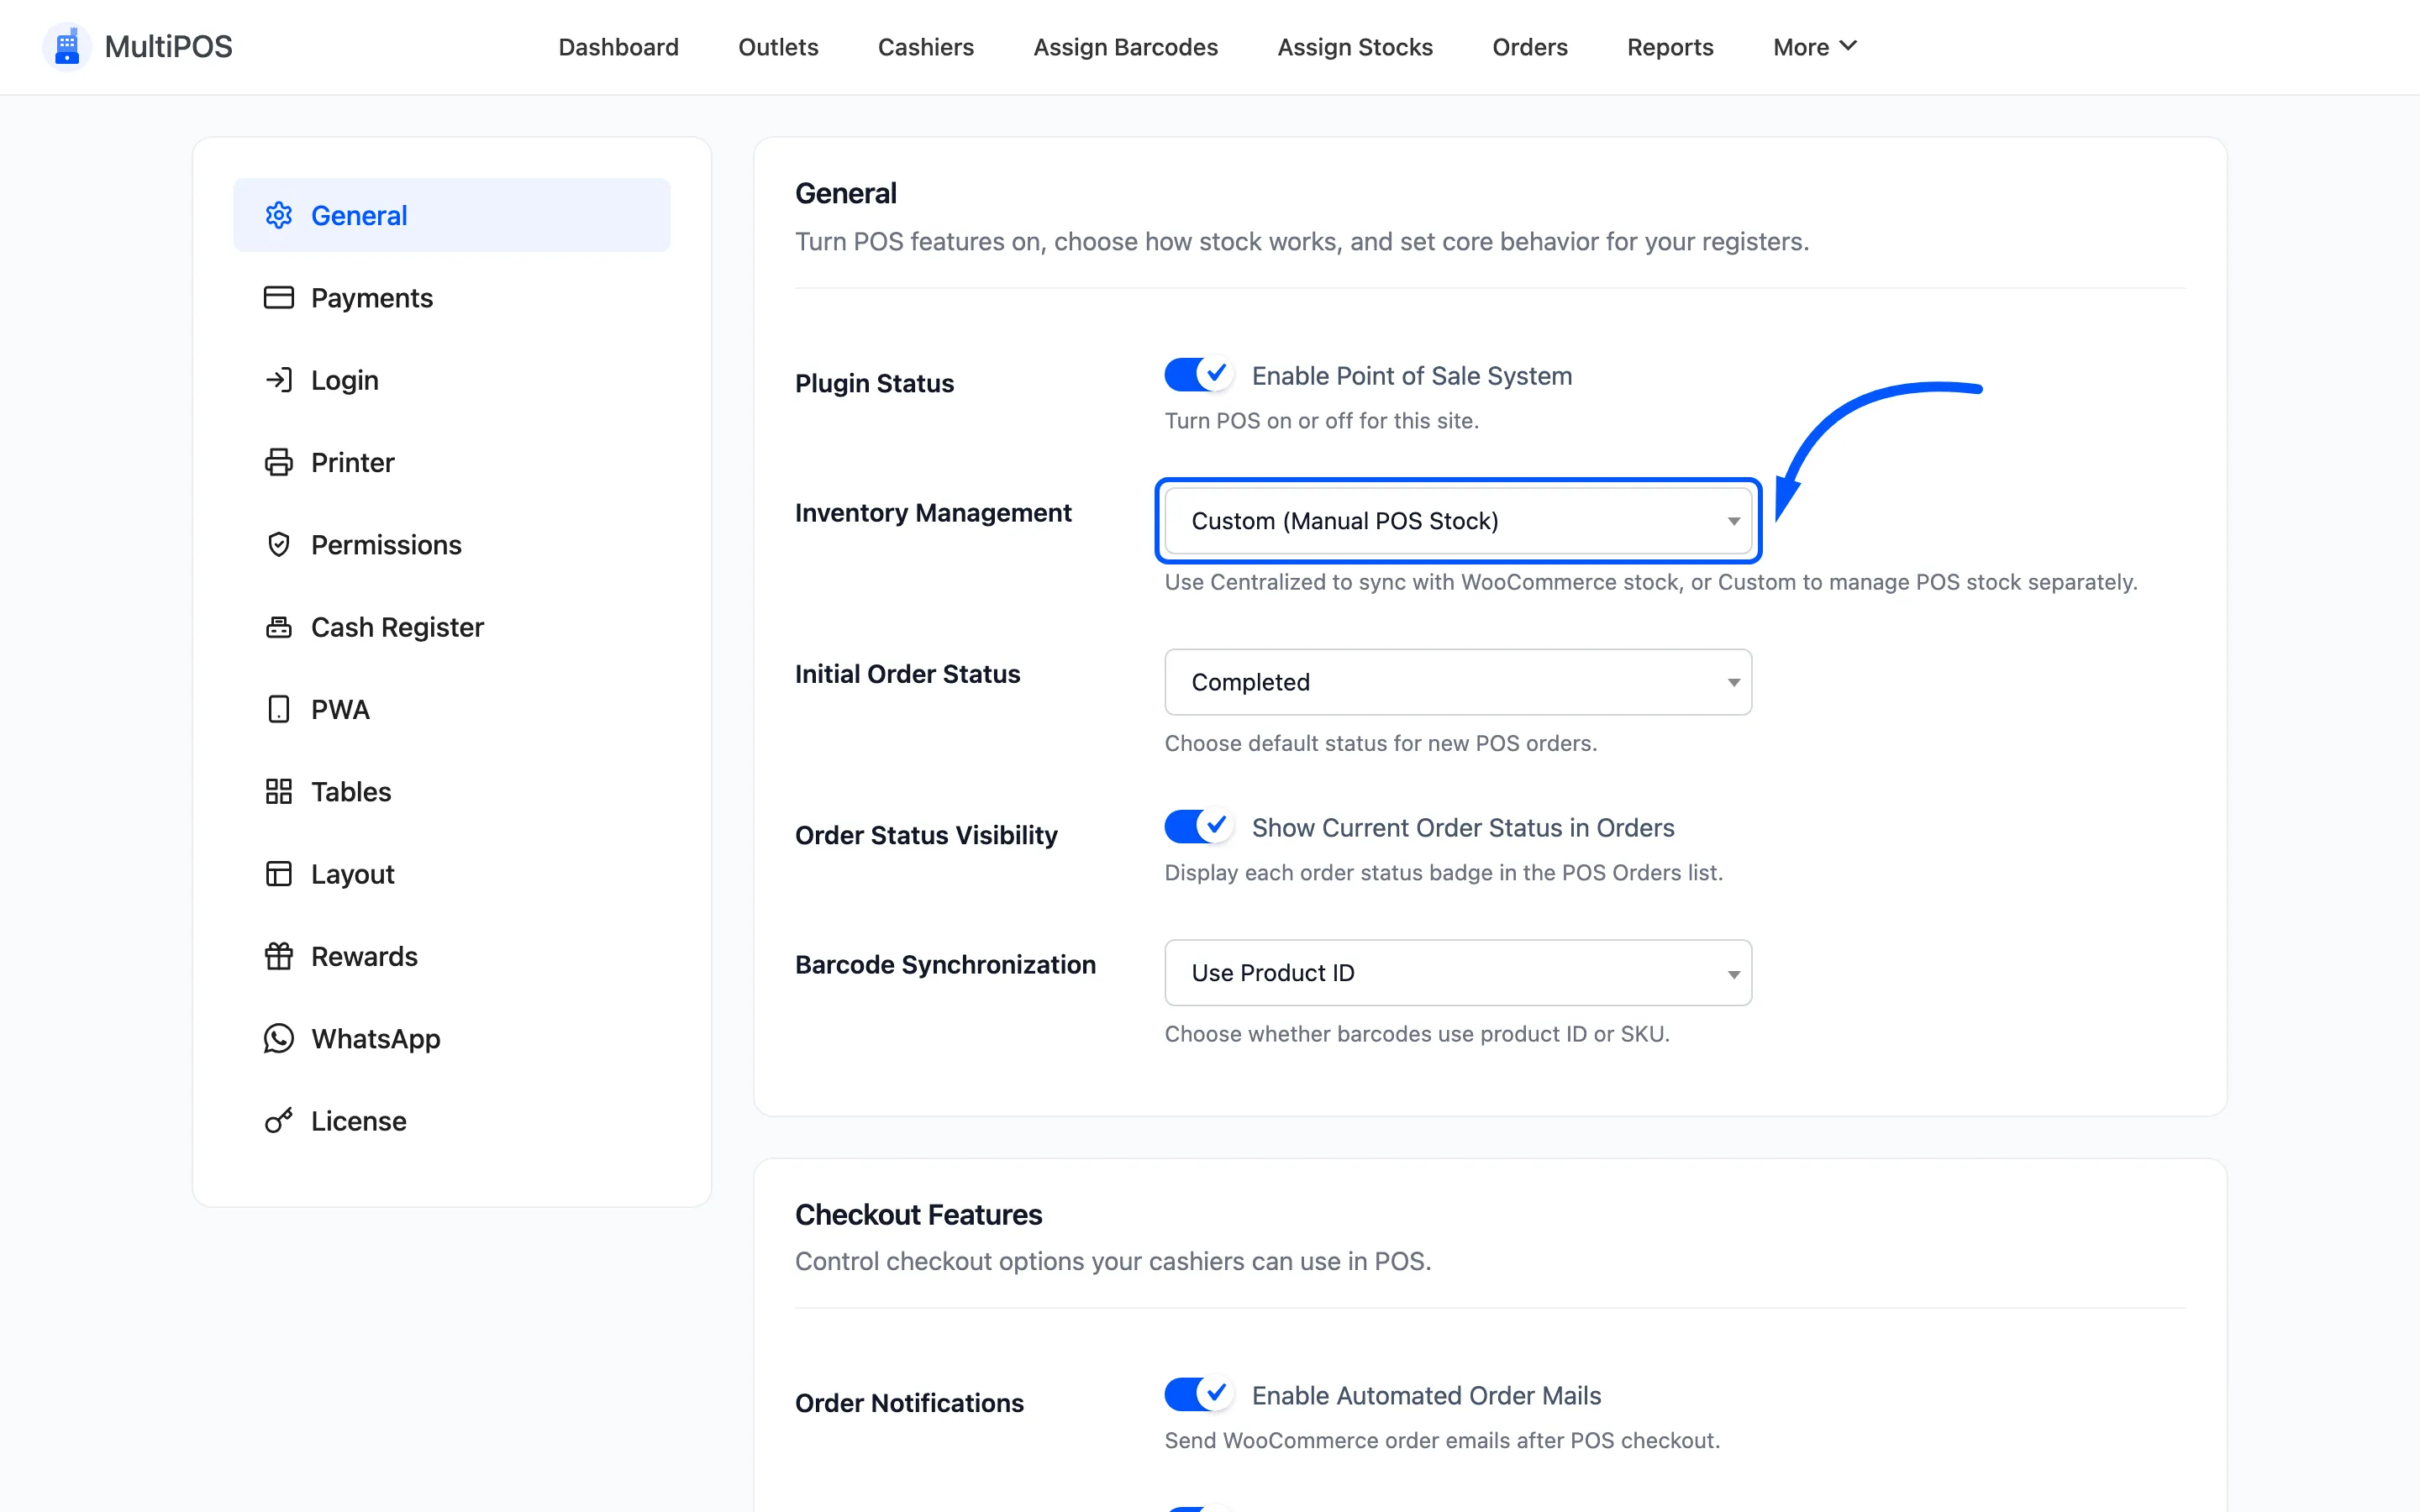This screenshot has width=2420, height=1512.
Task: Select Rewards settings section
Action: (x=452, y=956)
